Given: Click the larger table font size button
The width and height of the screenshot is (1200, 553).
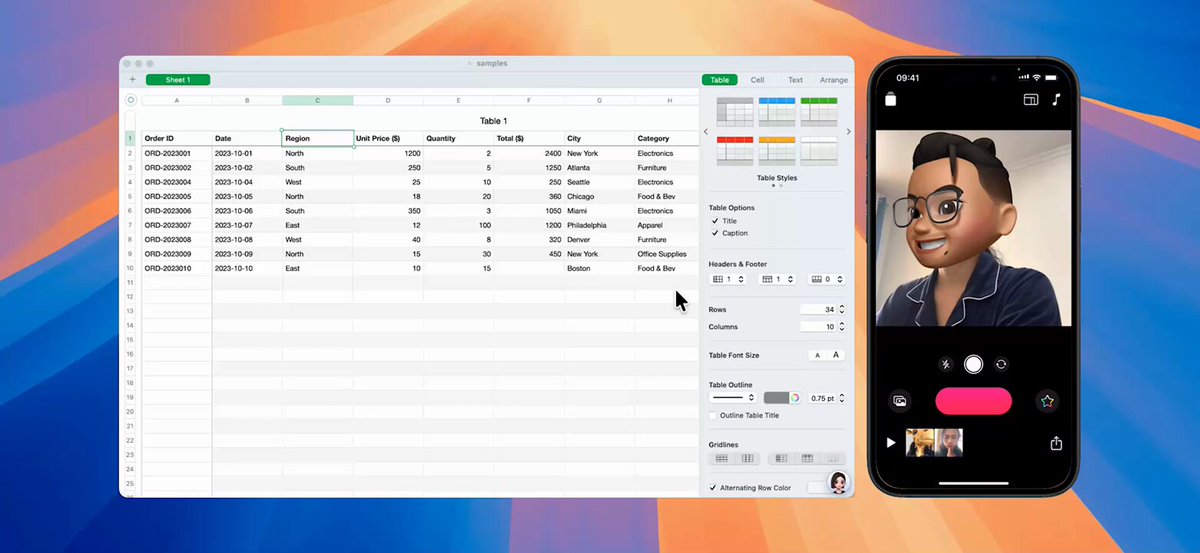Looking at the screenshot, I should tap(836, 355).
